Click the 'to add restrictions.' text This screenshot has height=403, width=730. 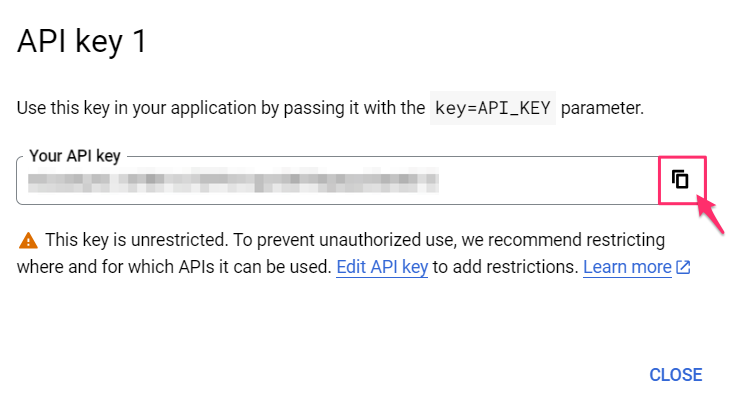pos(505,267)
